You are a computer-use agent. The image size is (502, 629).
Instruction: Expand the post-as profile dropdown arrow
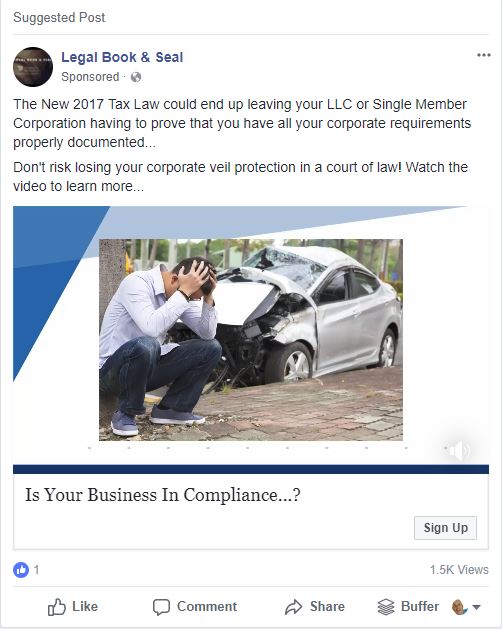click(x=476, y=607)
